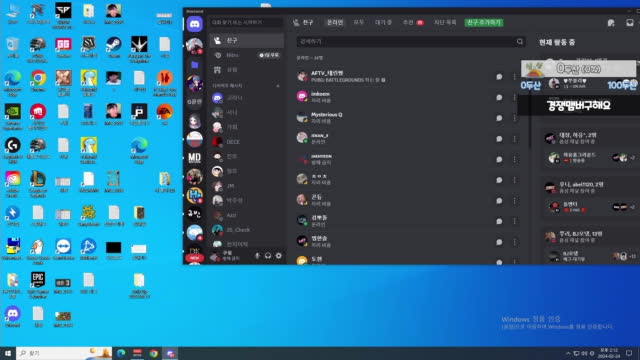Switch to 온라인 friends tab

pos(335,22)
